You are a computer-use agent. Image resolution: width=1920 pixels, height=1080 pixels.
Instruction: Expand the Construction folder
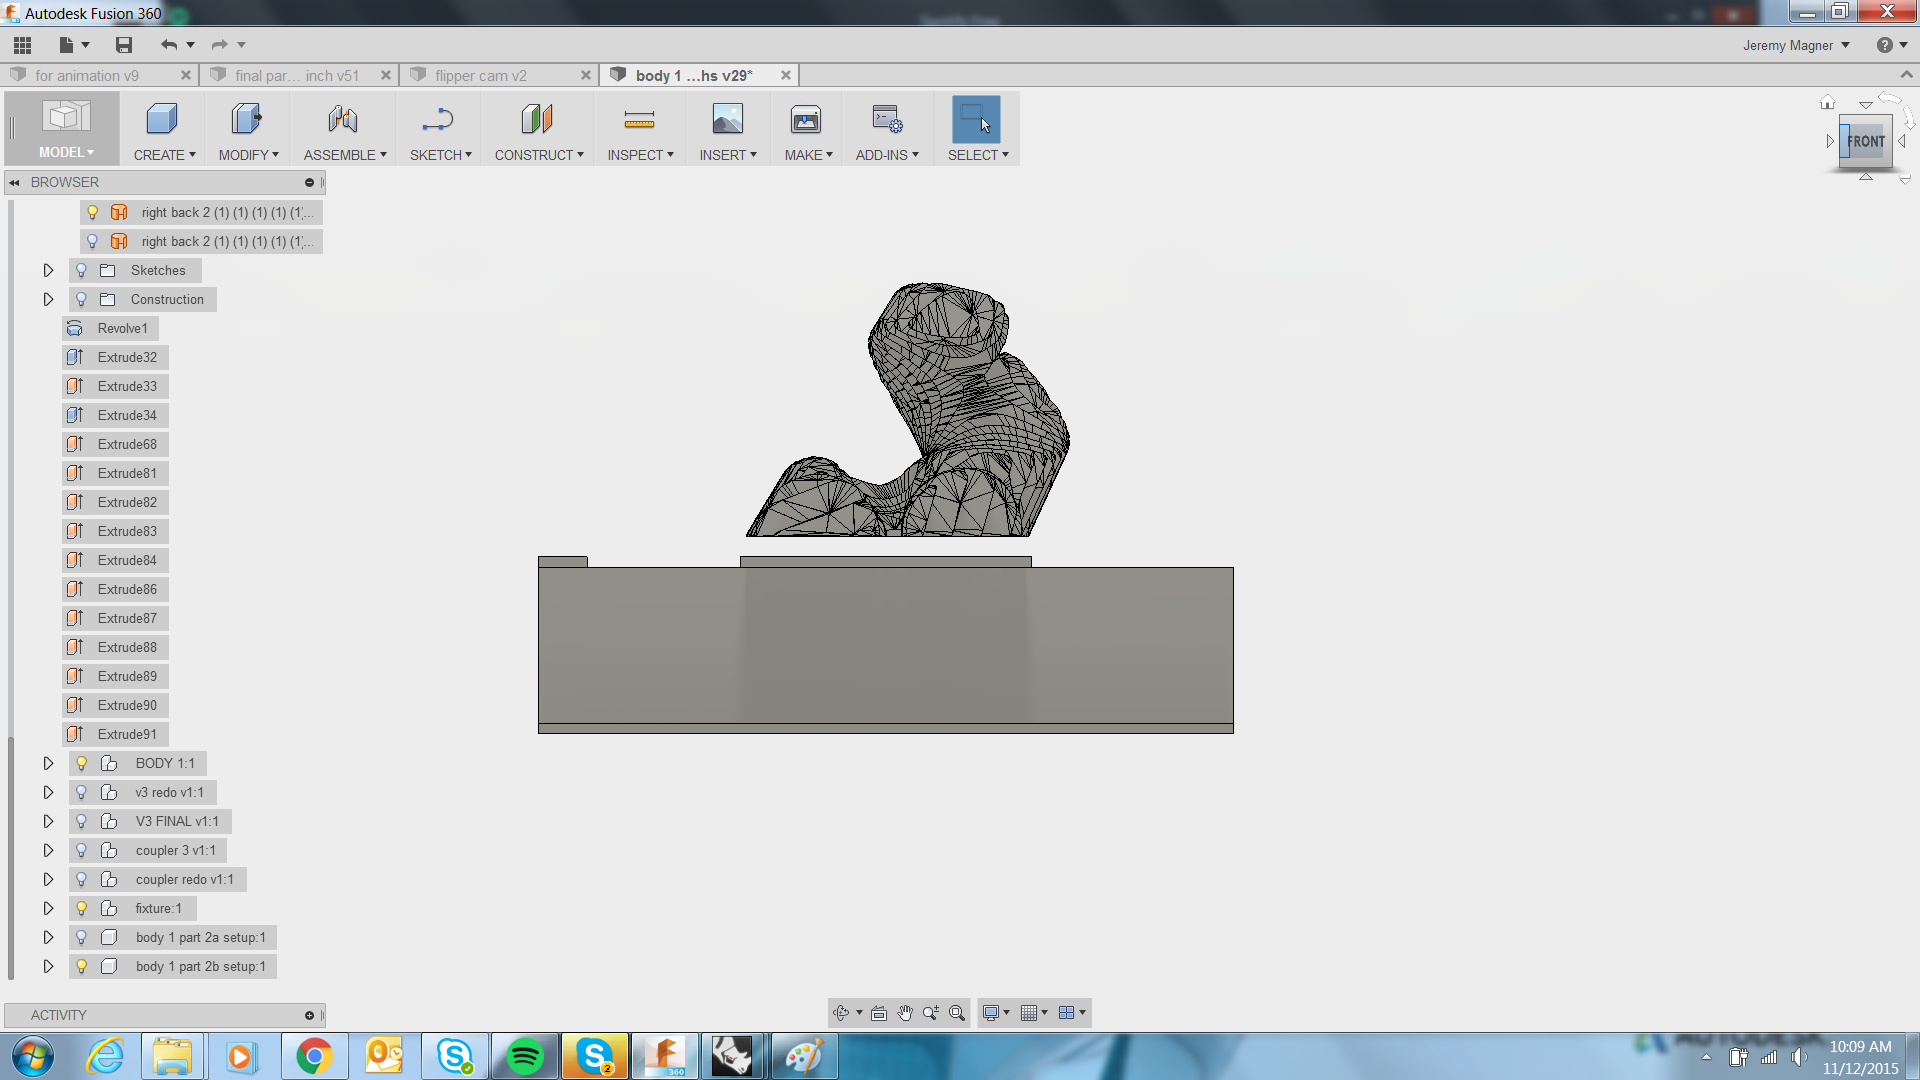tap(48, 299)
